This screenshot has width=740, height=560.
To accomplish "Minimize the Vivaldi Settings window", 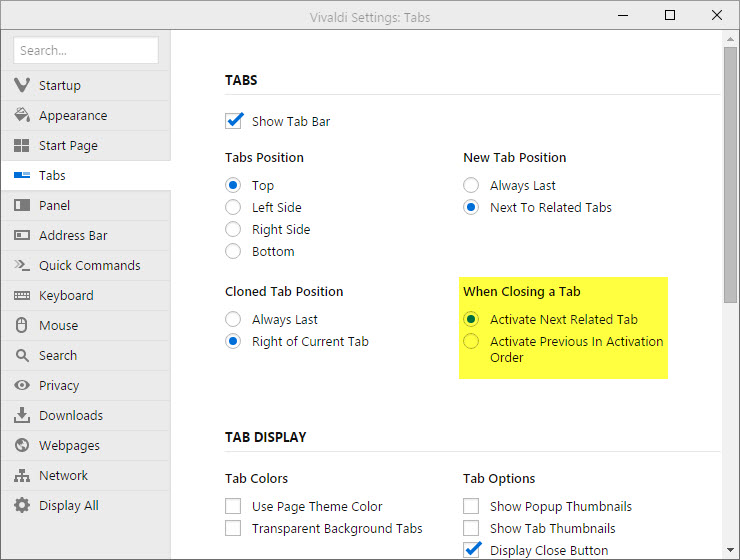I will point(623,16).
